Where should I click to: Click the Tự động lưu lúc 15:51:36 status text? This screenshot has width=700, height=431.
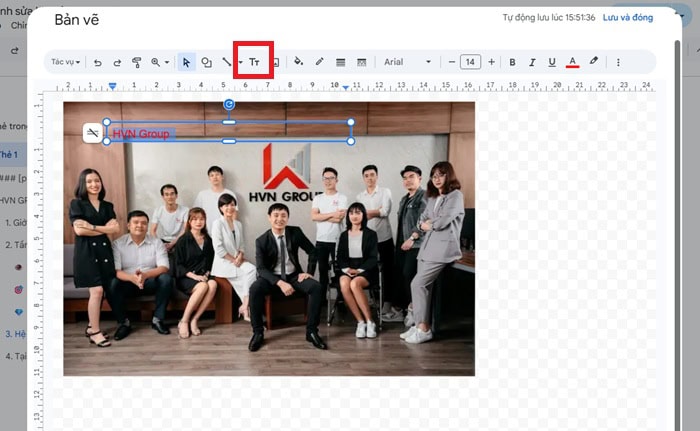(x=549, y=17)
